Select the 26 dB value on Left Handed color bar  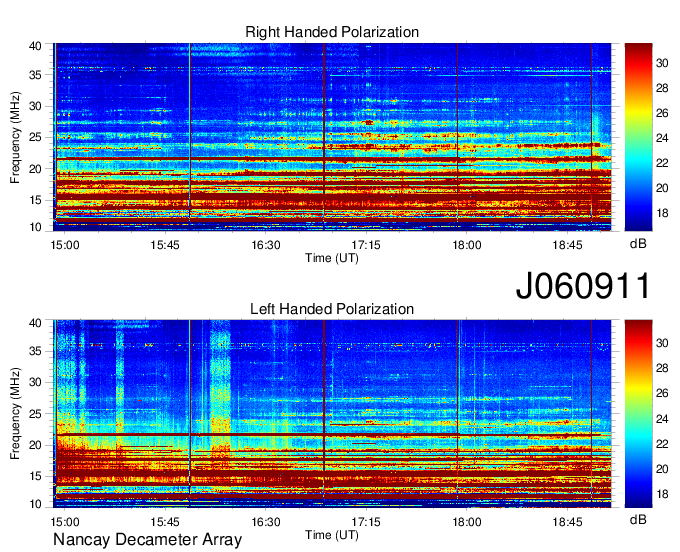point(662,393)
